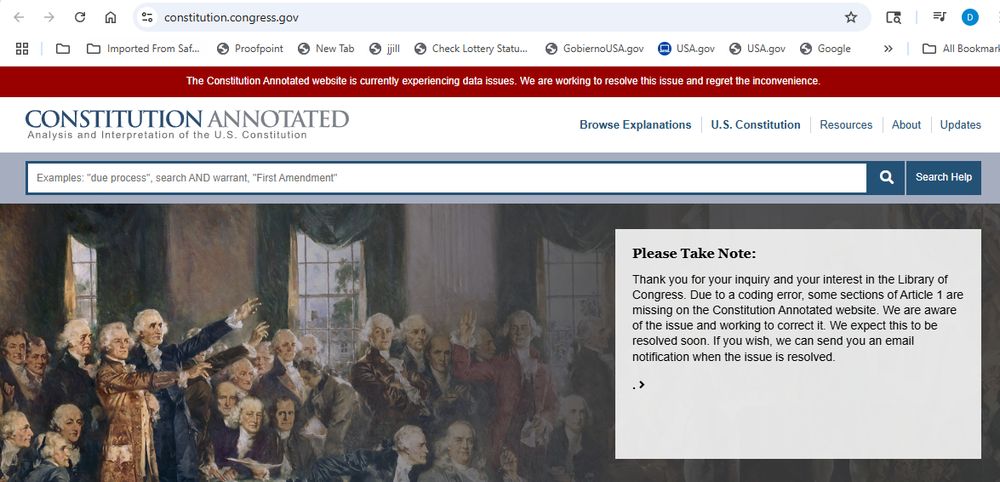Image resolution: width=1000 pixels, height=482 pixels.
Task: Open the Imported From Safari bookmark folder
Action: tap(143, 48)
